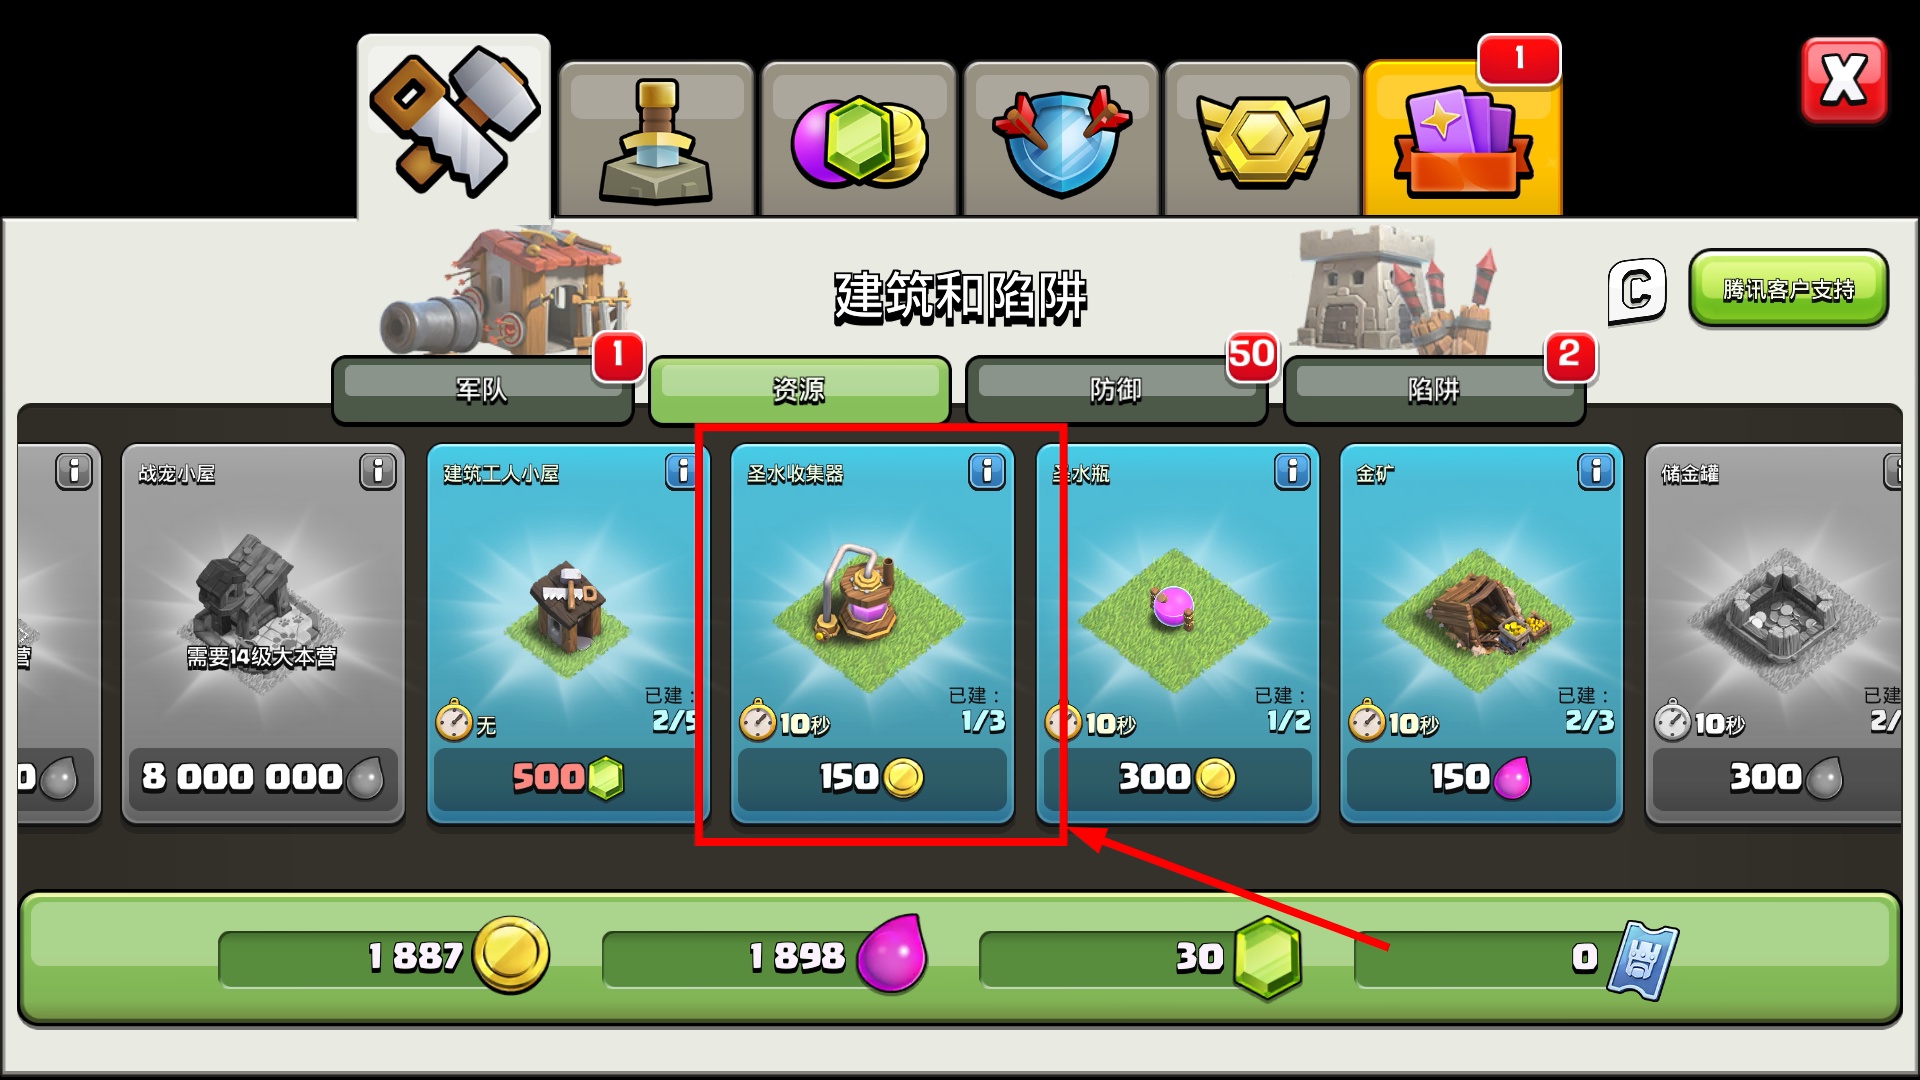Open the hammer and saw buildings shop tab
The width and height of the screenshot is (1920, 1080).
(x=454, y=126)
